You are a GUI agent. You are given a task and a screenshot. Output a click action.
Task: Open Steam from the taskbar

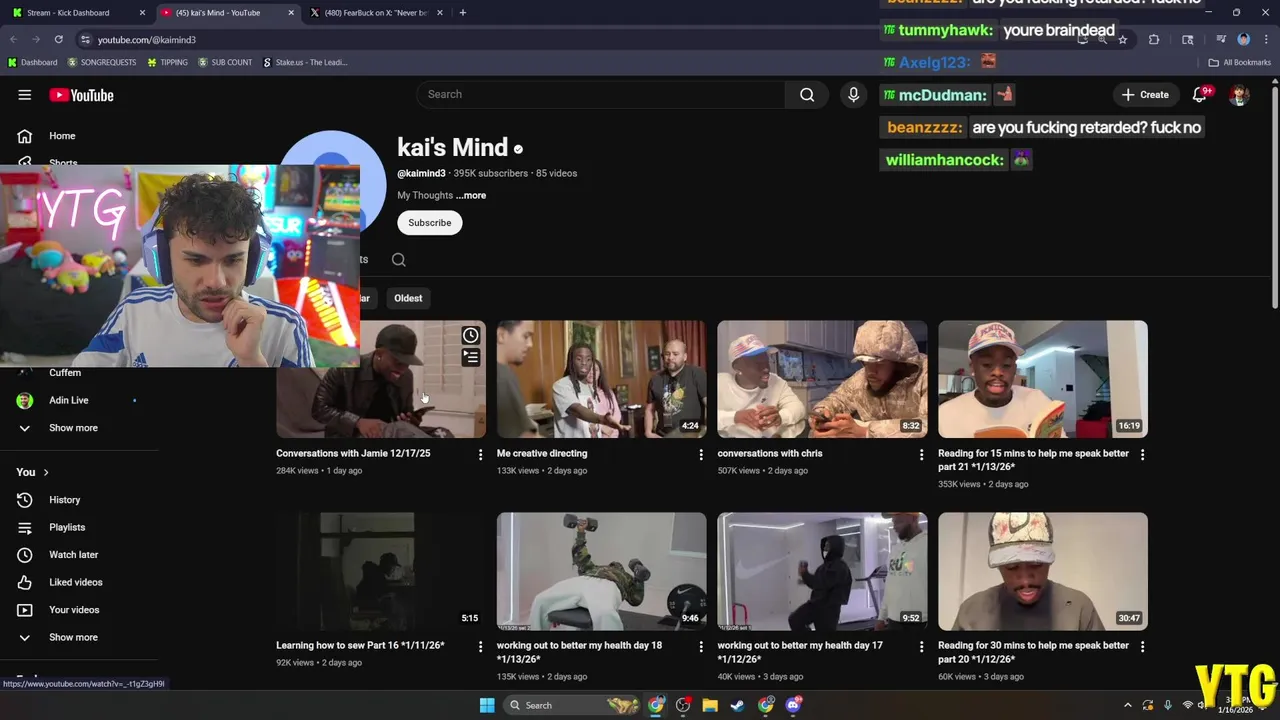(737, 705)
